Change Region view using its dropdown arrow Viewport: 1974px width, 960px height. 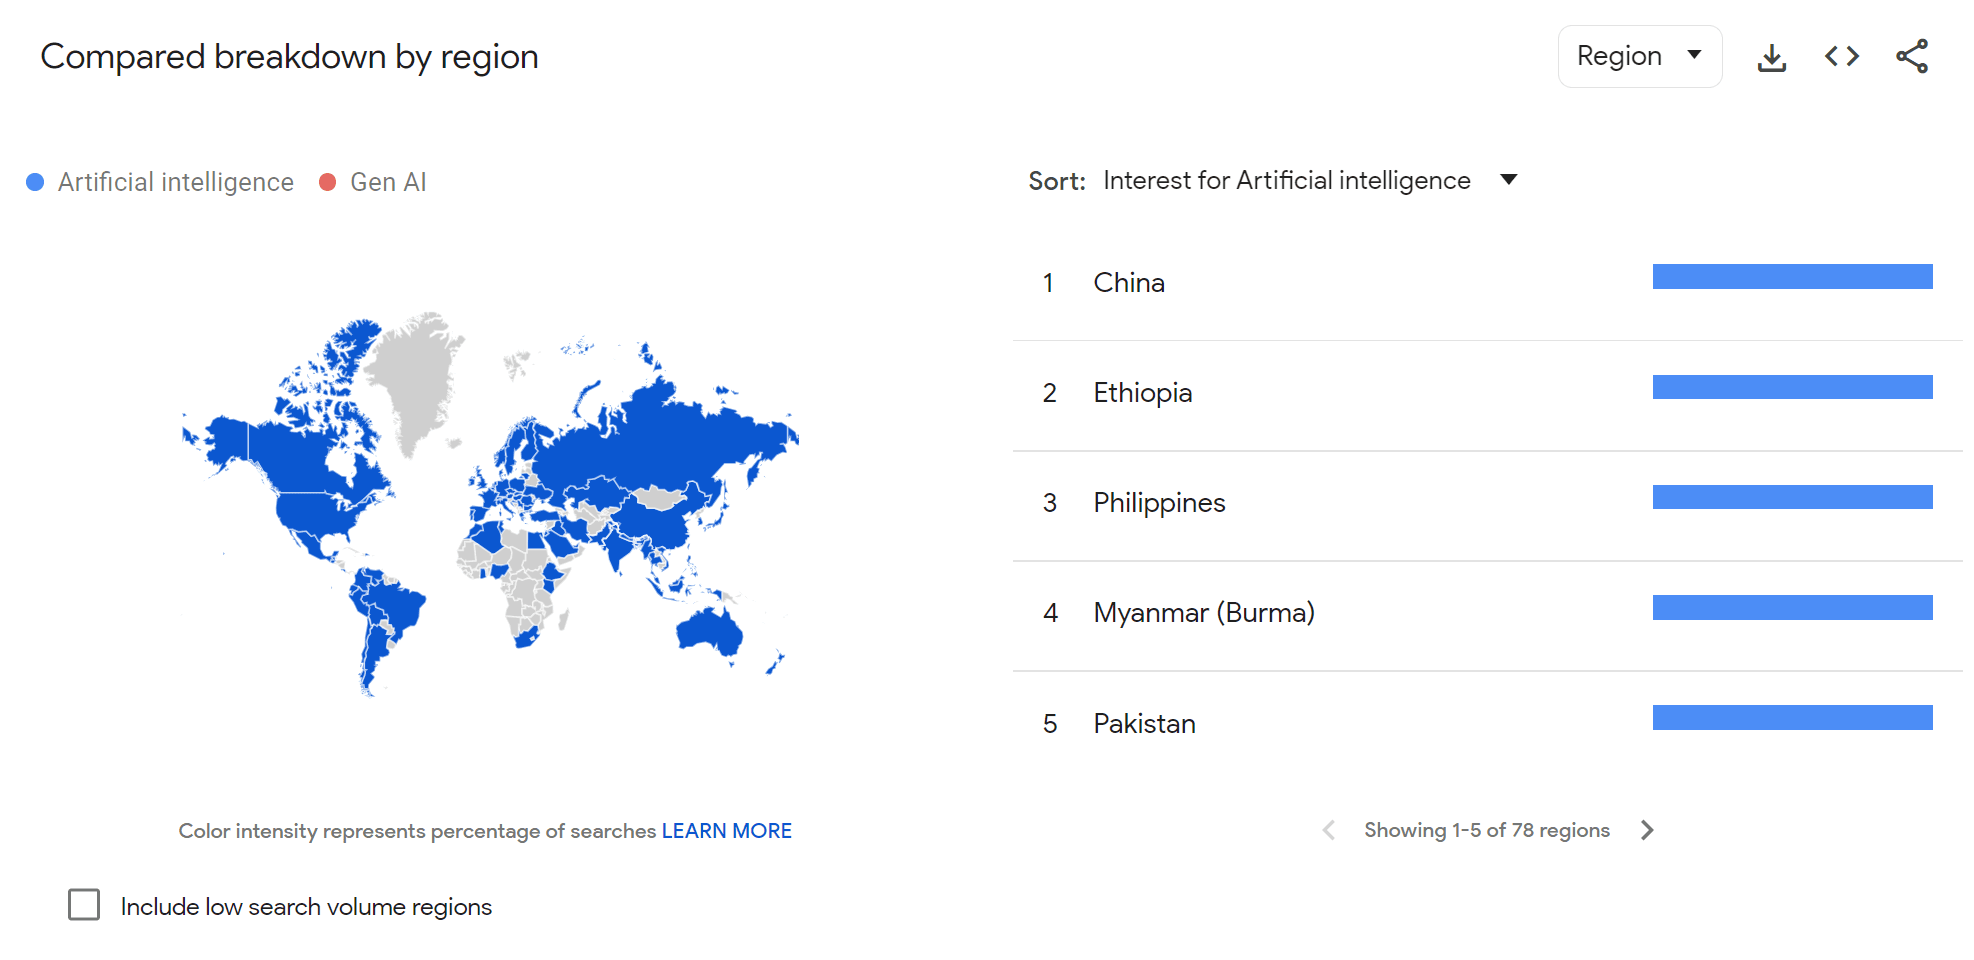coord(1694,56)
